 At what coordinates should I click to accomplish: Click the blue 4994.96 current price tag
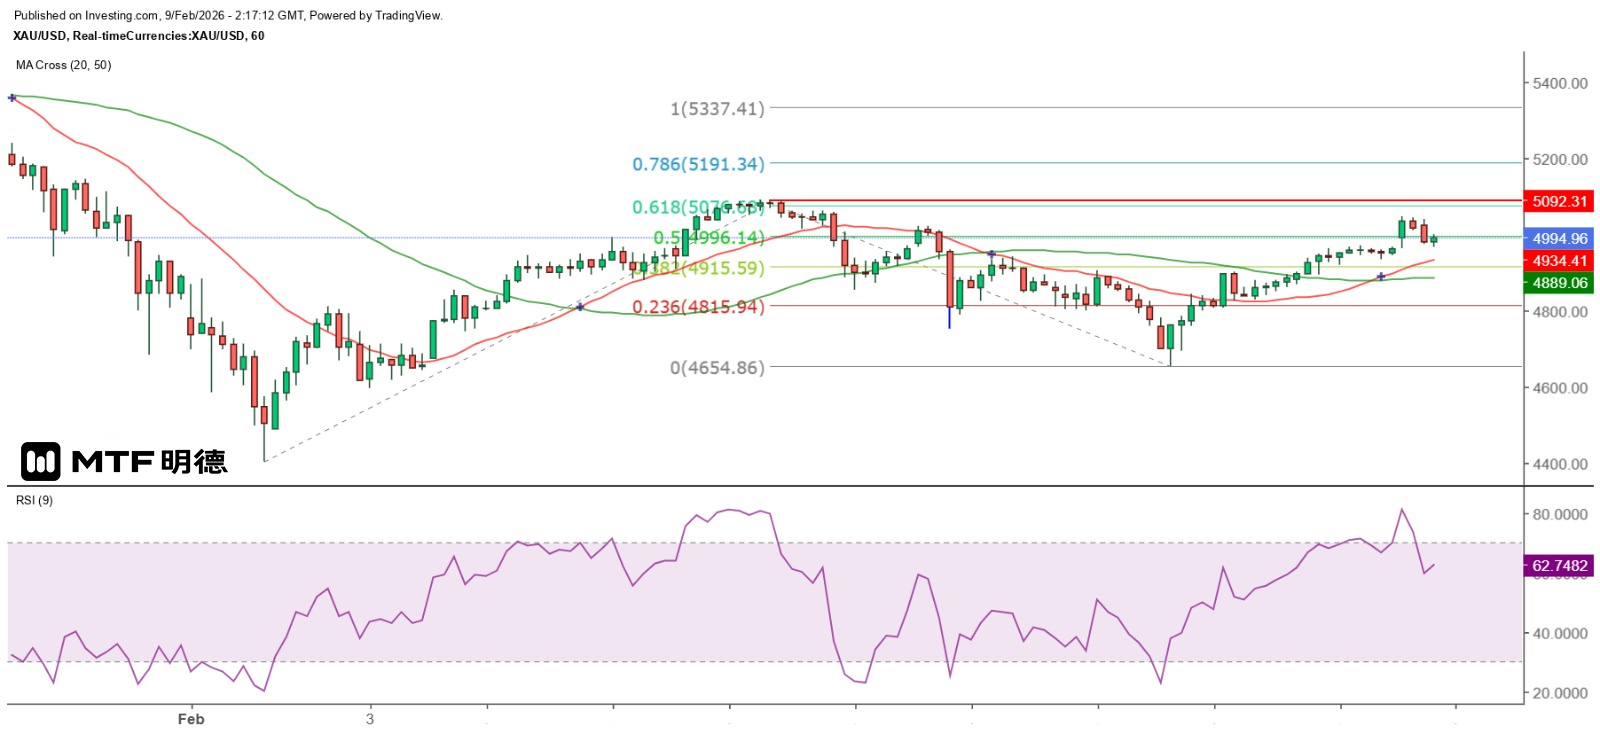tap(1559, 238)
